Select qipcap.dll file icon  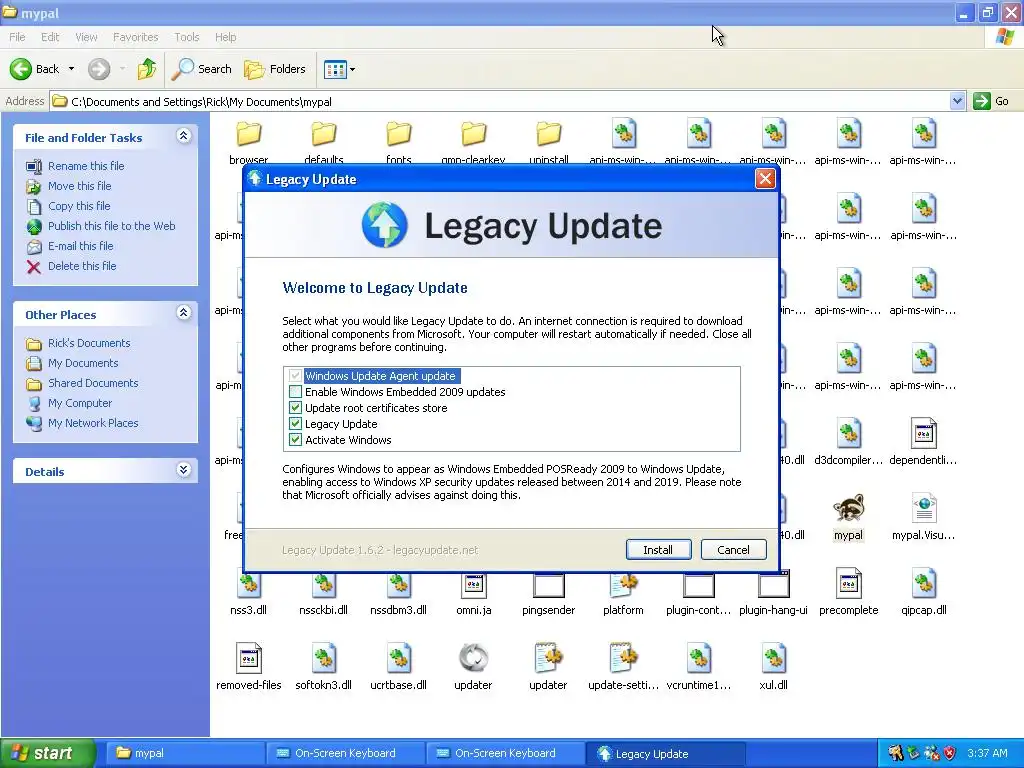pos(923,583)
